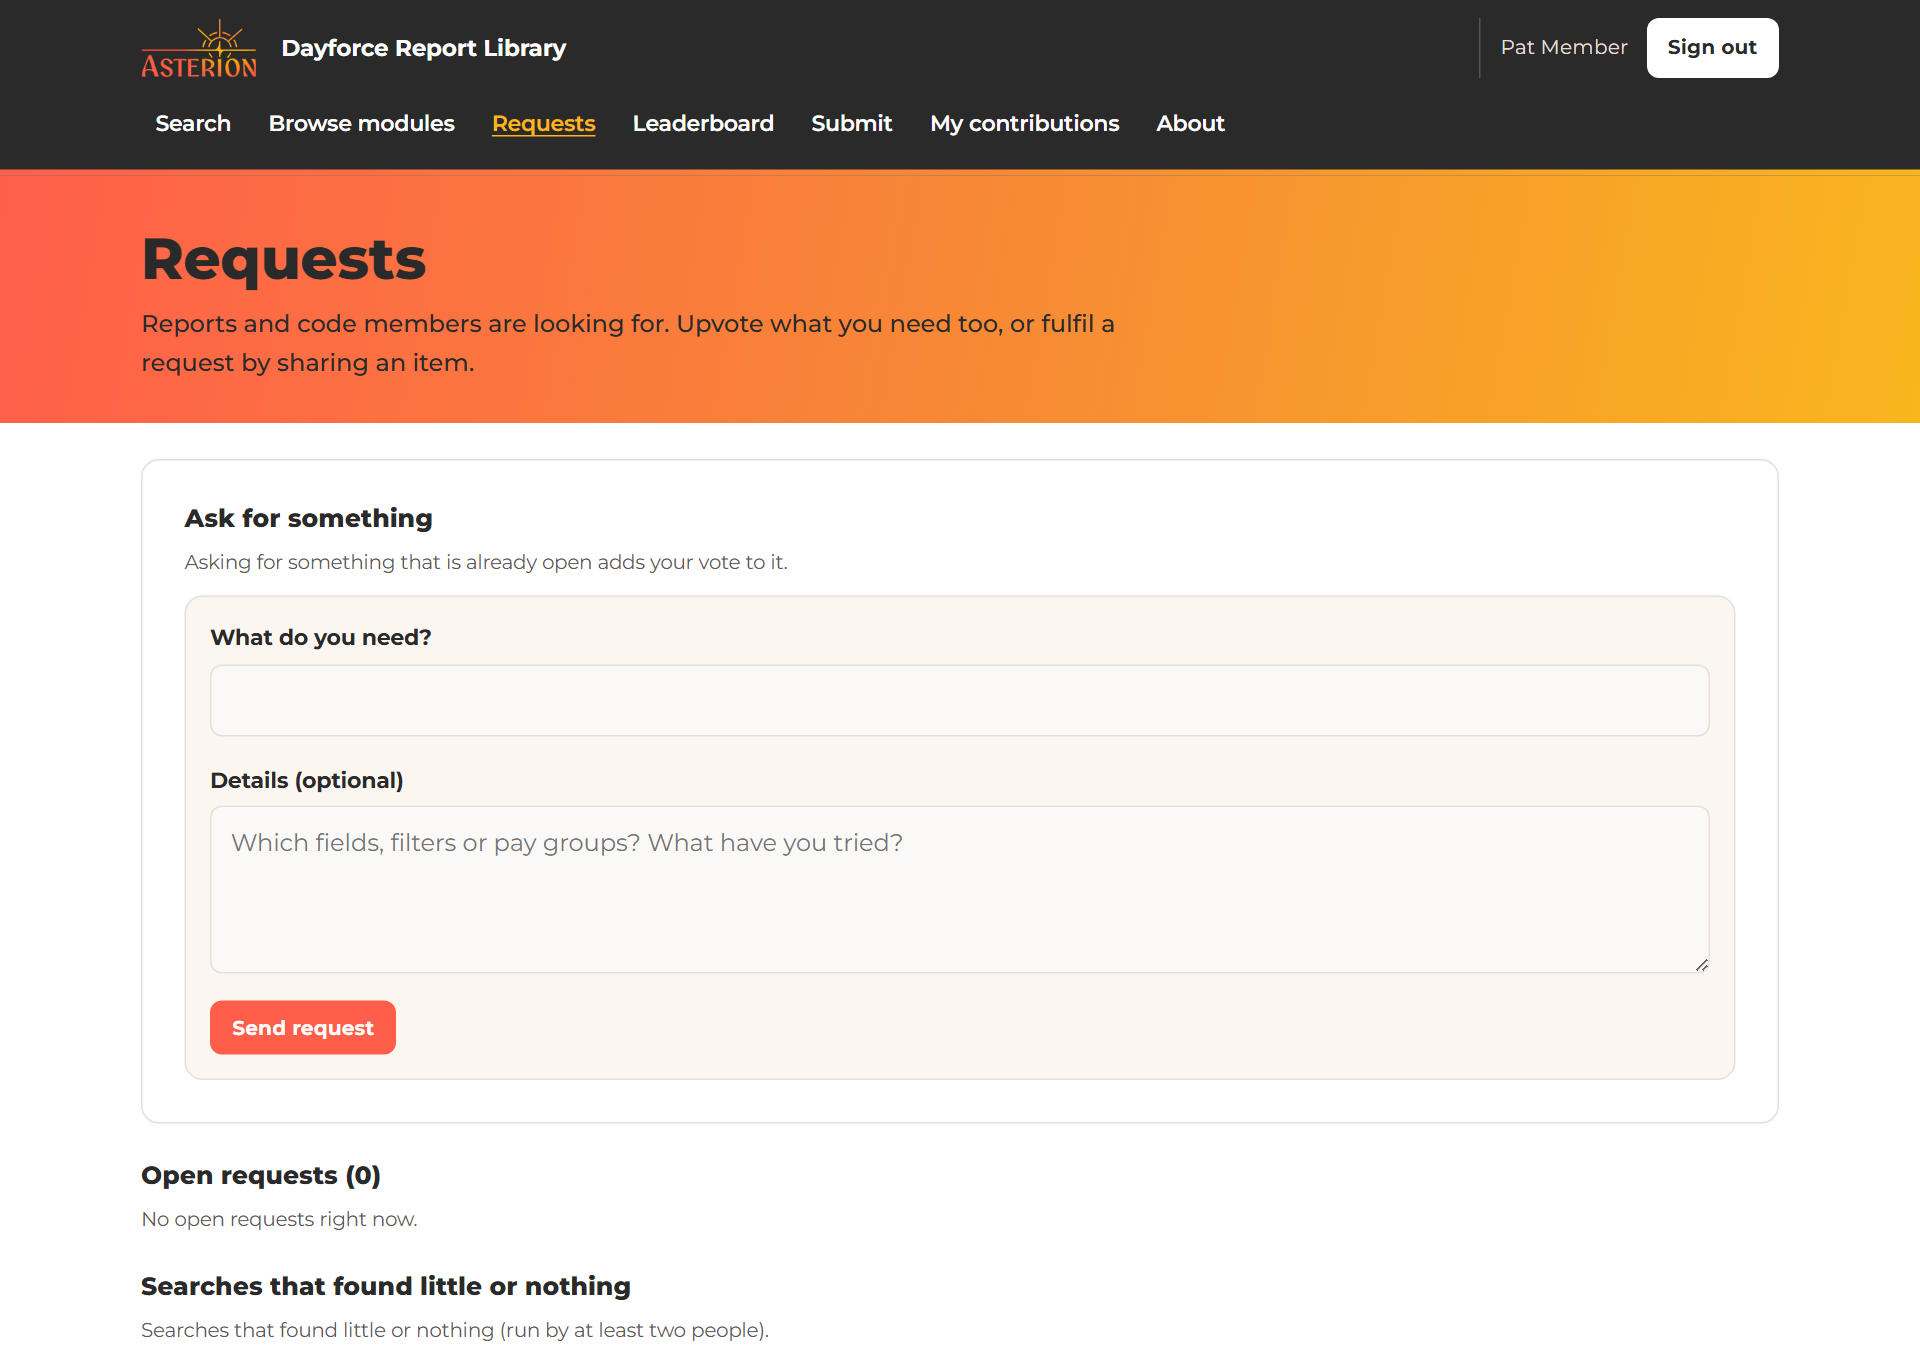This screenshot has width=1920, height=1350.
Task: Click the Pat Member user name
Action: point(1564,47)
